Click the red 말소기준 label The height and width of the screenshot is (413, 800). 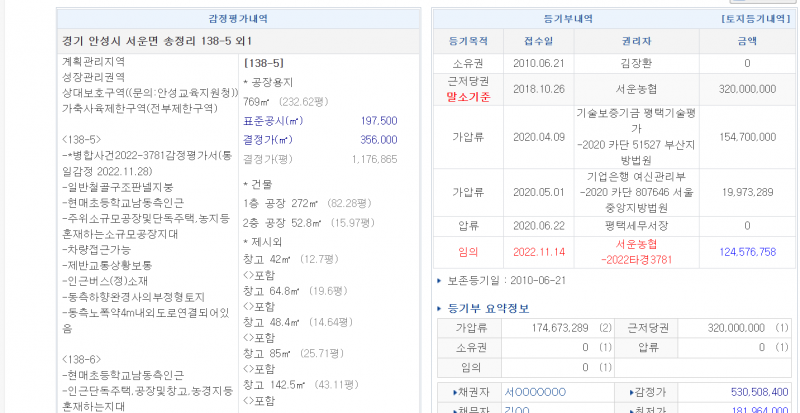click(x=468, y=97)
